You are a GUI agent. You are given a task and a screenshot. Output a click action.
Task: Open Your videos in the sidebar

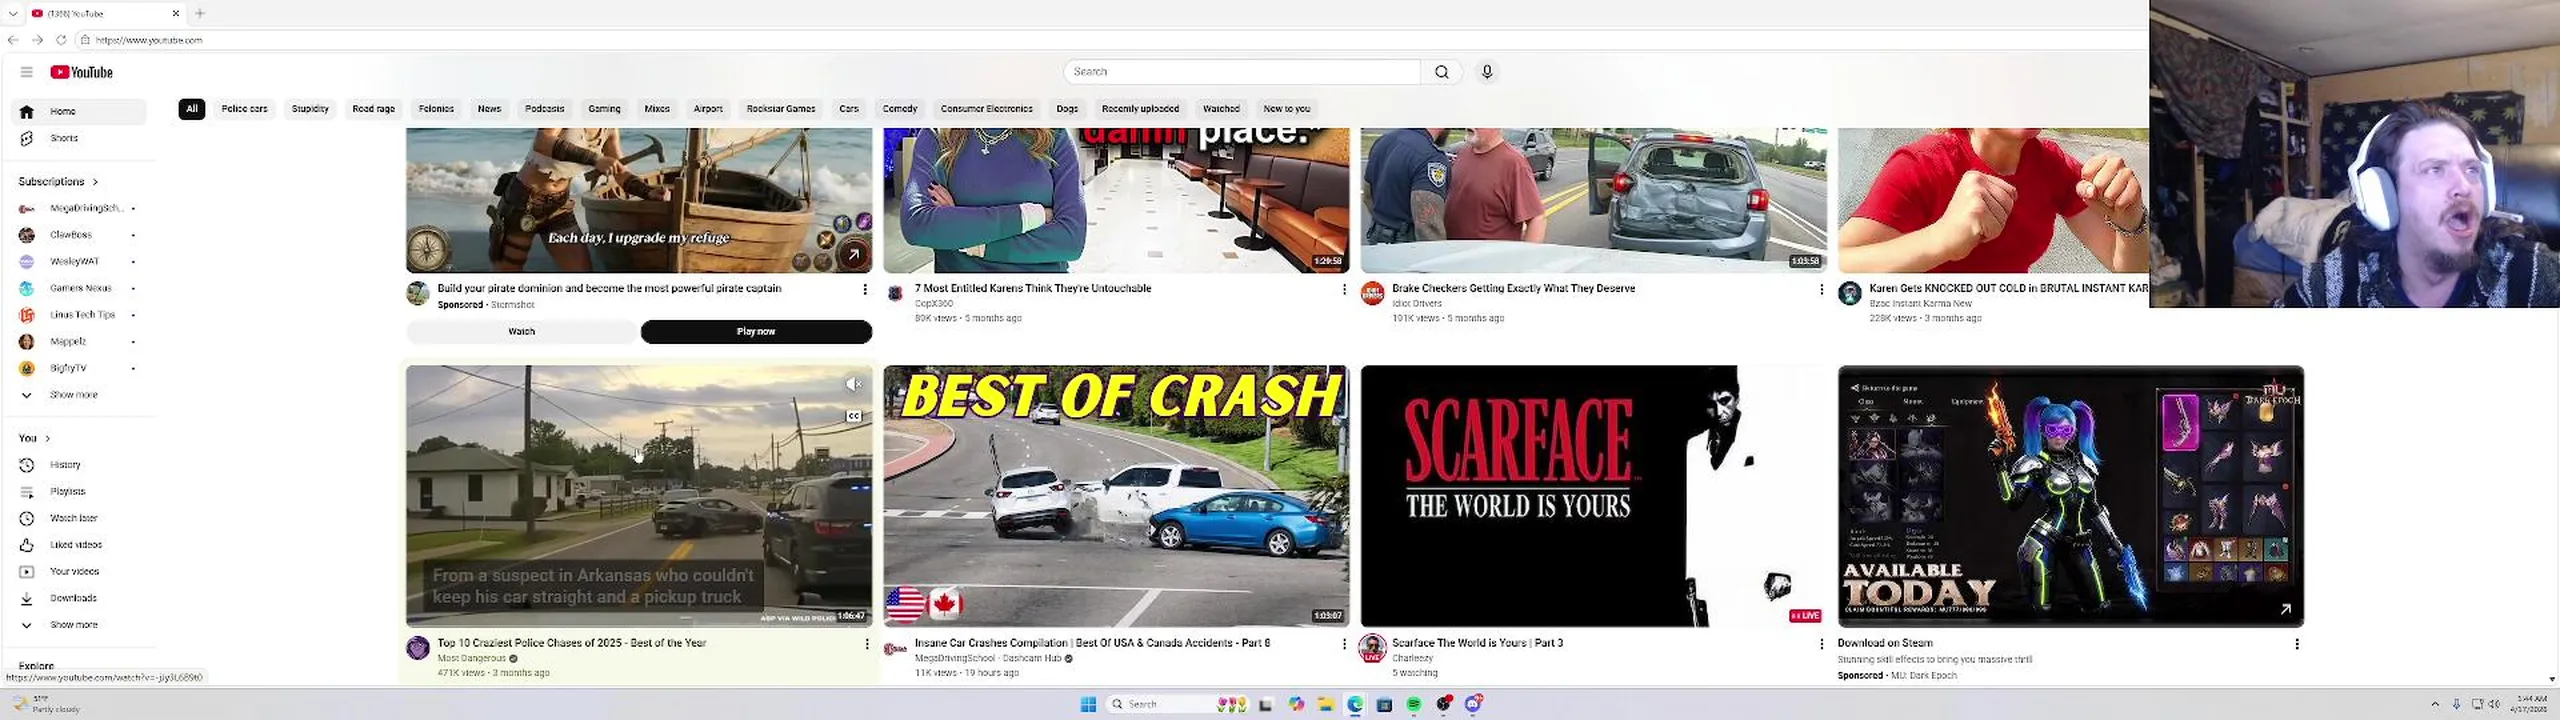(x=78, y=572)
